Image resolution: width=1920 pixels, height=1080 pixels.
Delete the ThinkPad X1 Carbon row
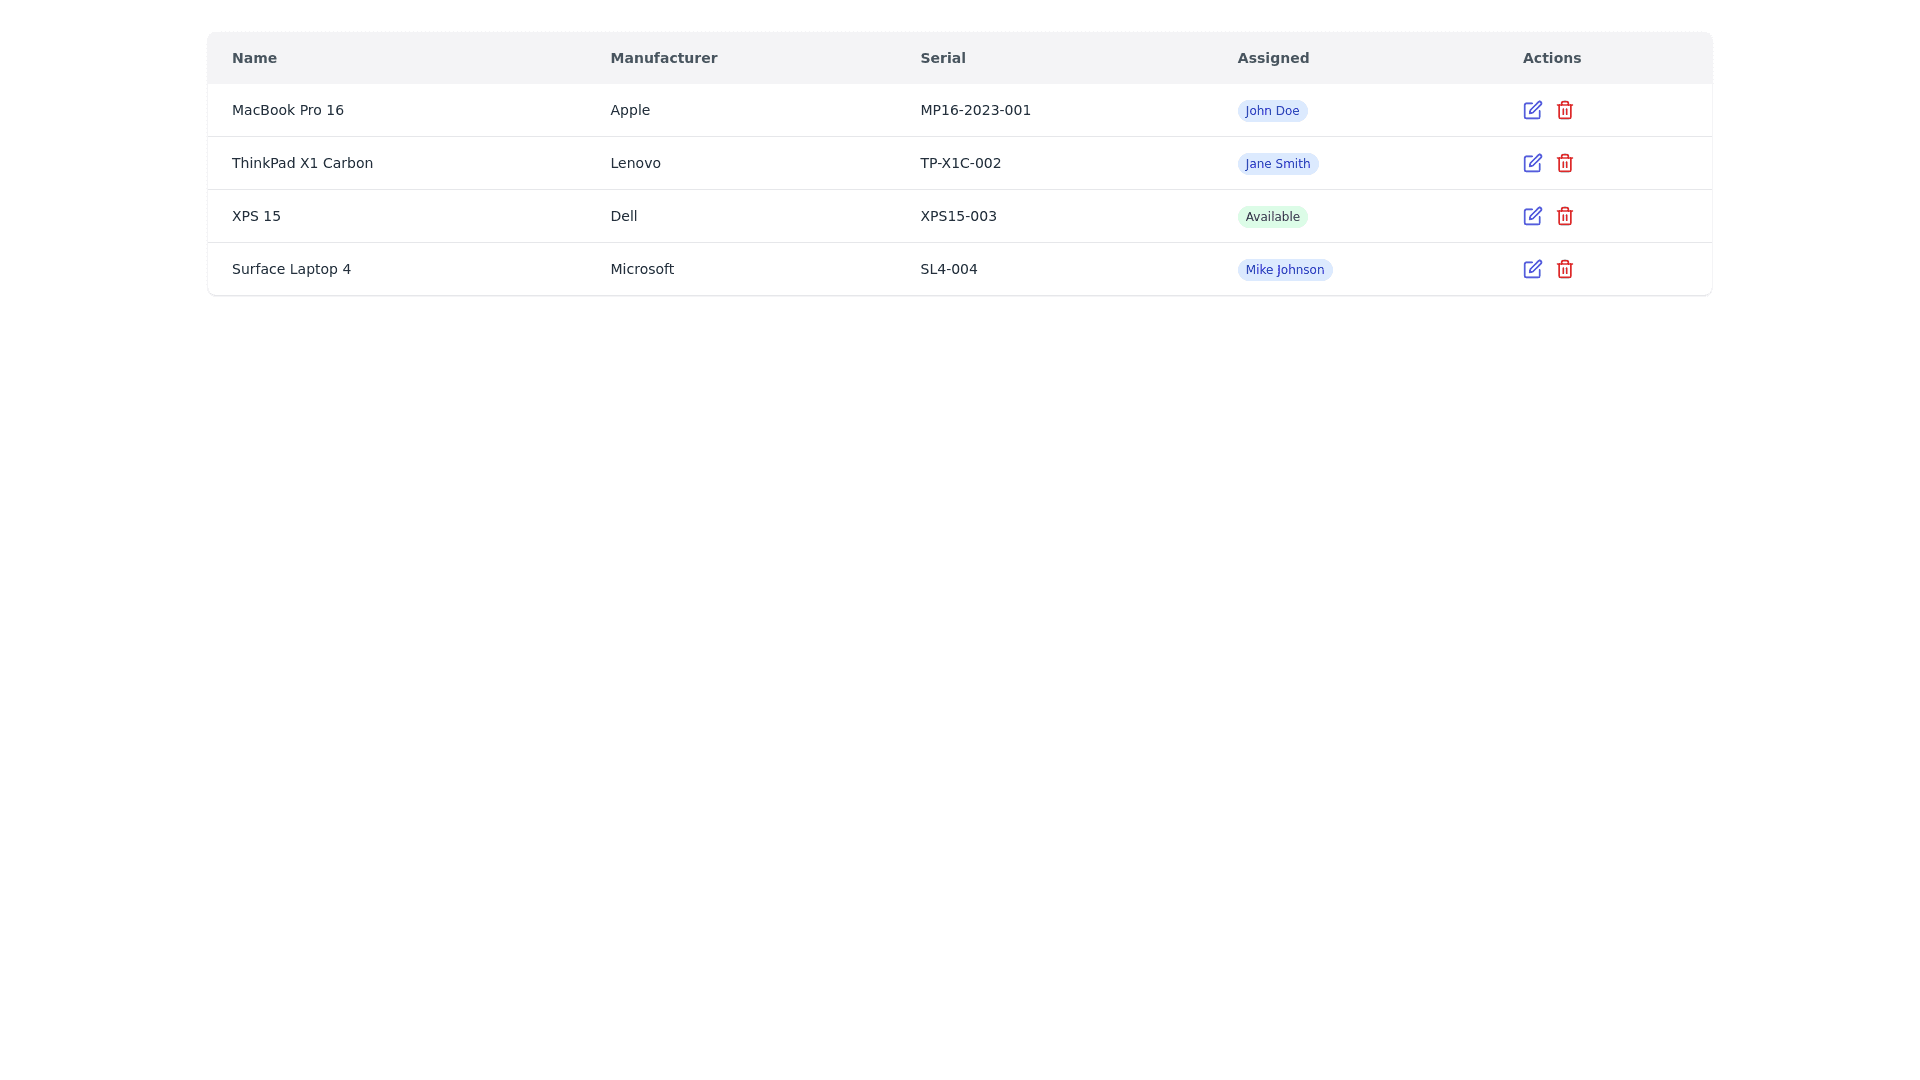(x=1564, y=163)
